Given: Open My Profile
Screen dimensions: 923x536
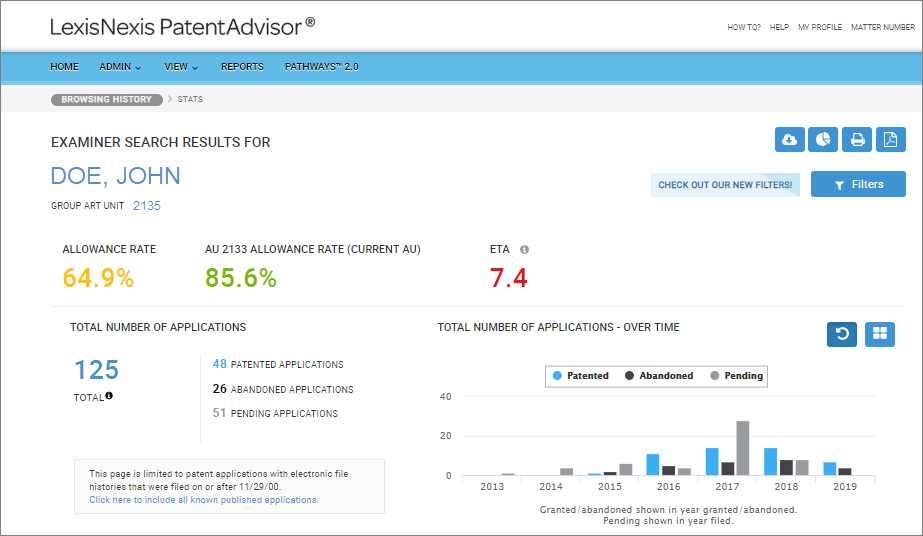Looking at the screenshot, I should pos(819,27).
